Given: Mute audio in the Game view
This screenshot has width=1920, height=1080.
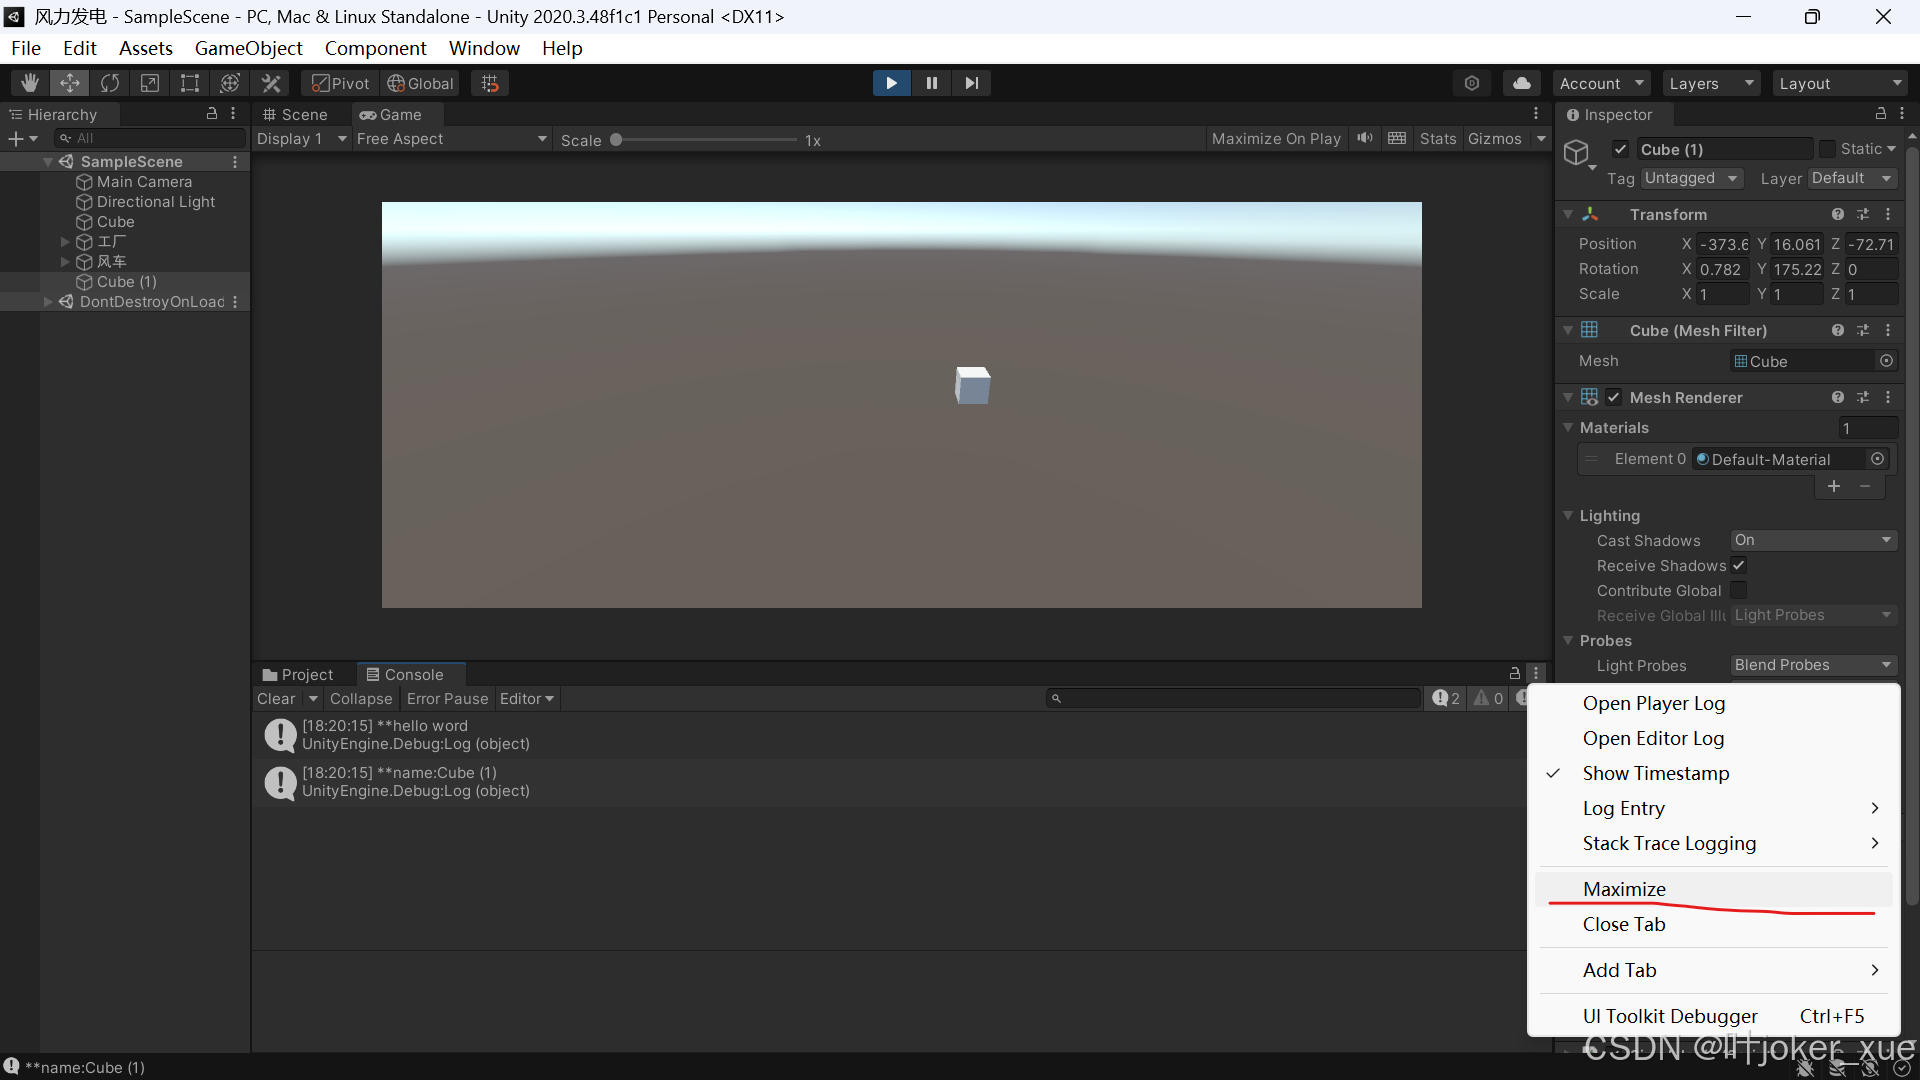Looking at the screenshot, I should coord(1365,138).
